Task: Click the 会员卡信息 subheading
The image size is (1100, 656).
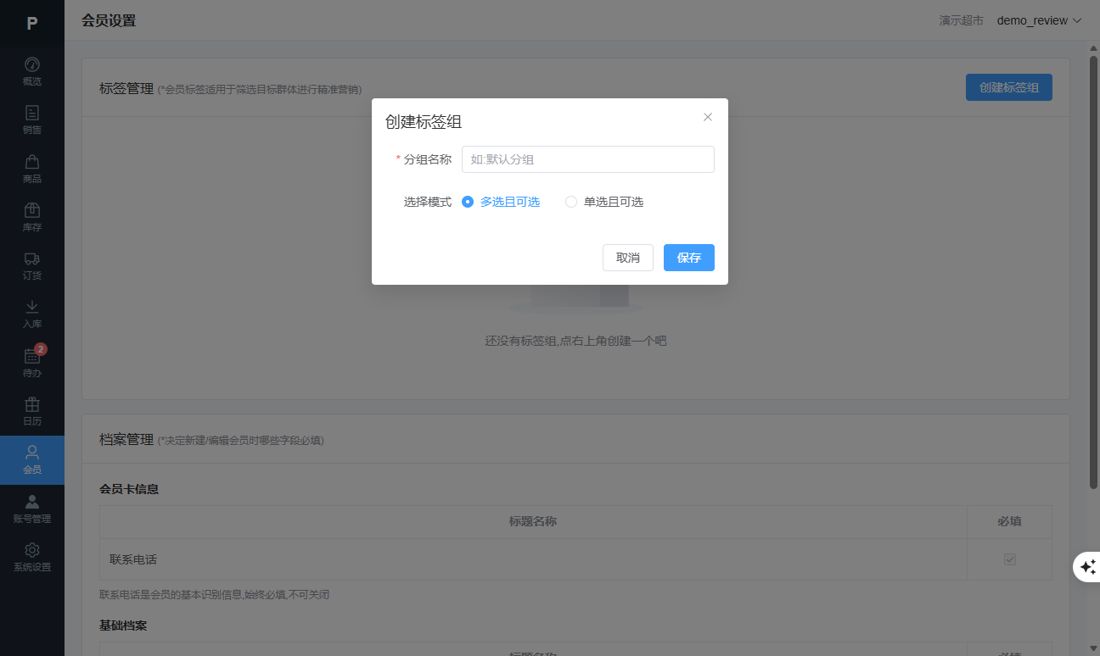Action: (129, 489)
